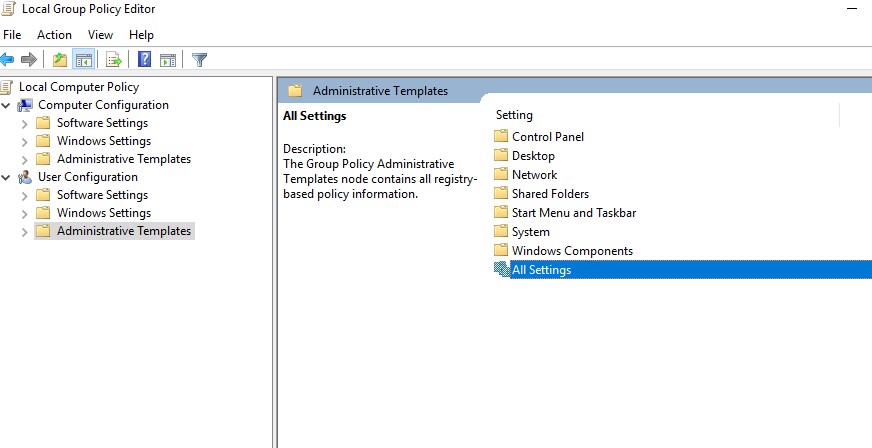Screen dimensions: 872x448
Task: Collapse the Computer Configuration node
Action: pyautogui.click(x=6, y=105)
